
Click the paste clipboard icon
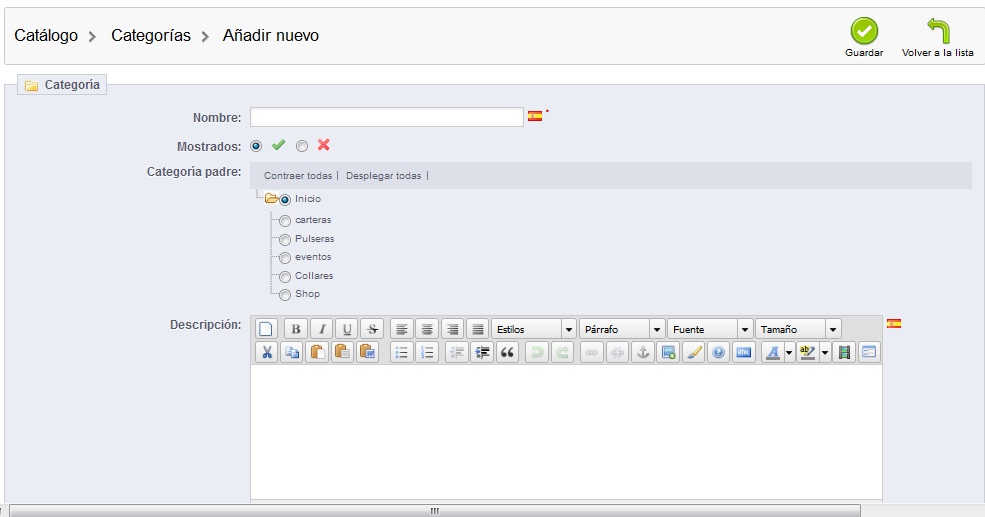317,352
